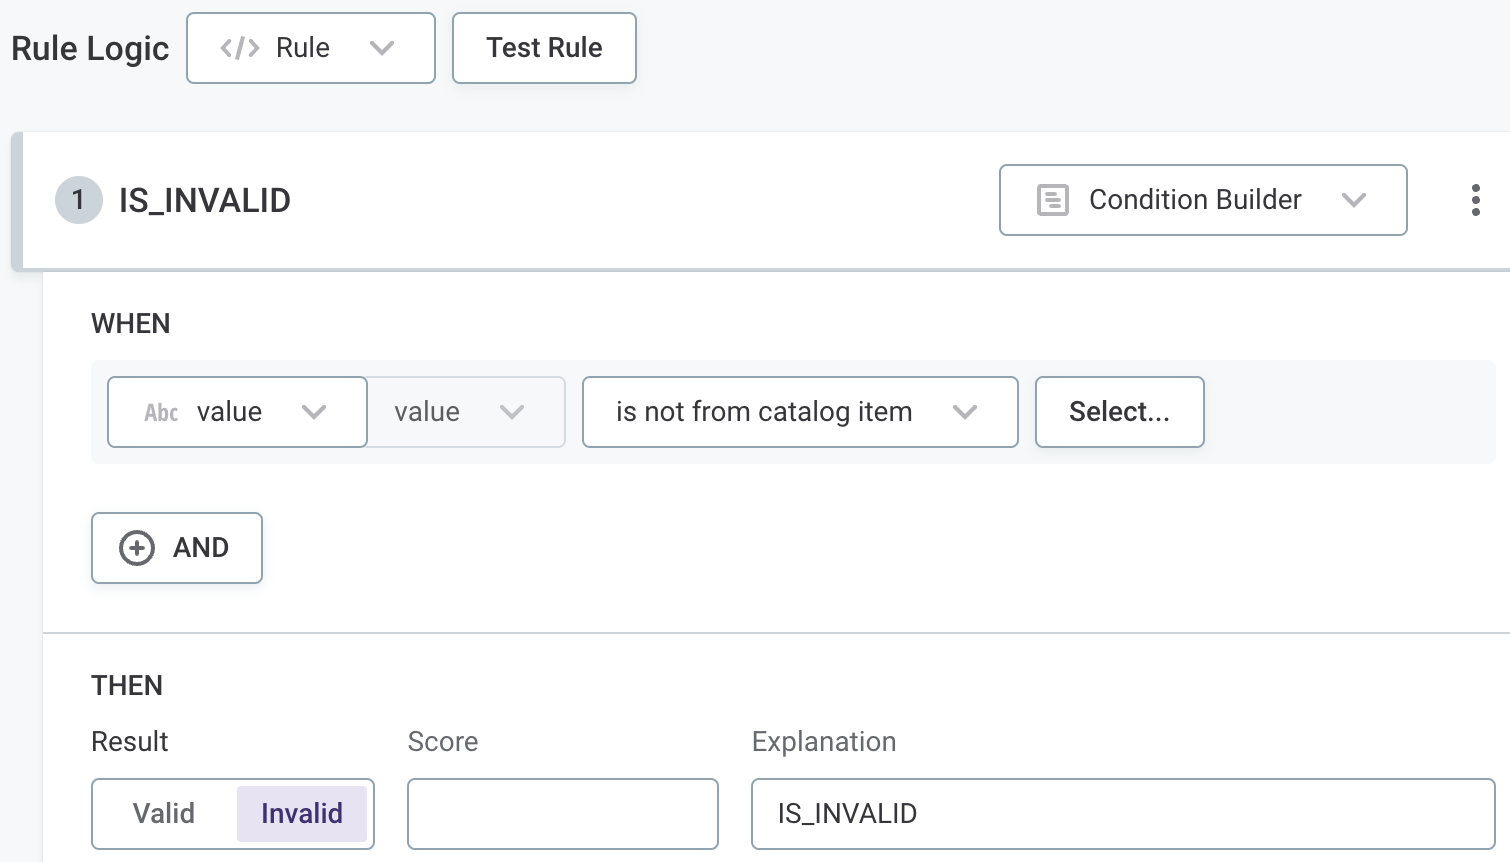Open the three-dot options menu for IS_INVALID
1510x862 pixels.
[x=1476, y=200]
